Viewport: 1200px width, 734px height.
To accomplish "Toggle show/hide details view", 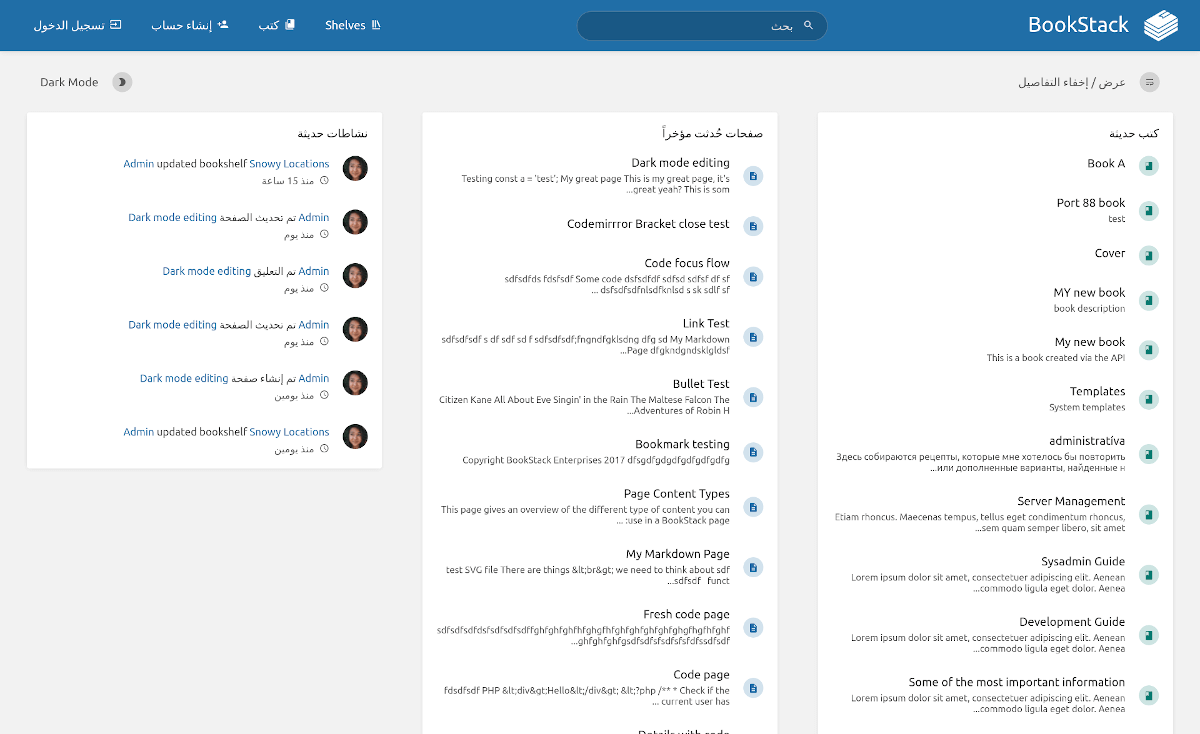I will point(1149,82).
